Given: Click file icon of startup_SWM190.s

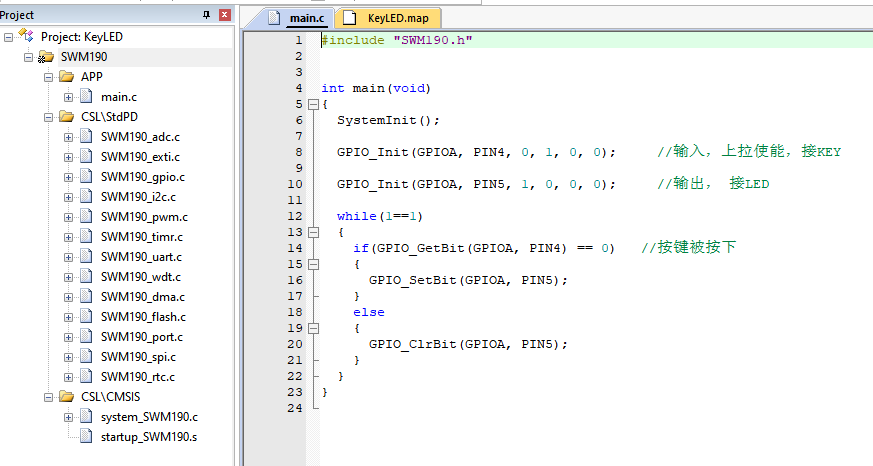Looking at the screenshot, I should 86,436.
